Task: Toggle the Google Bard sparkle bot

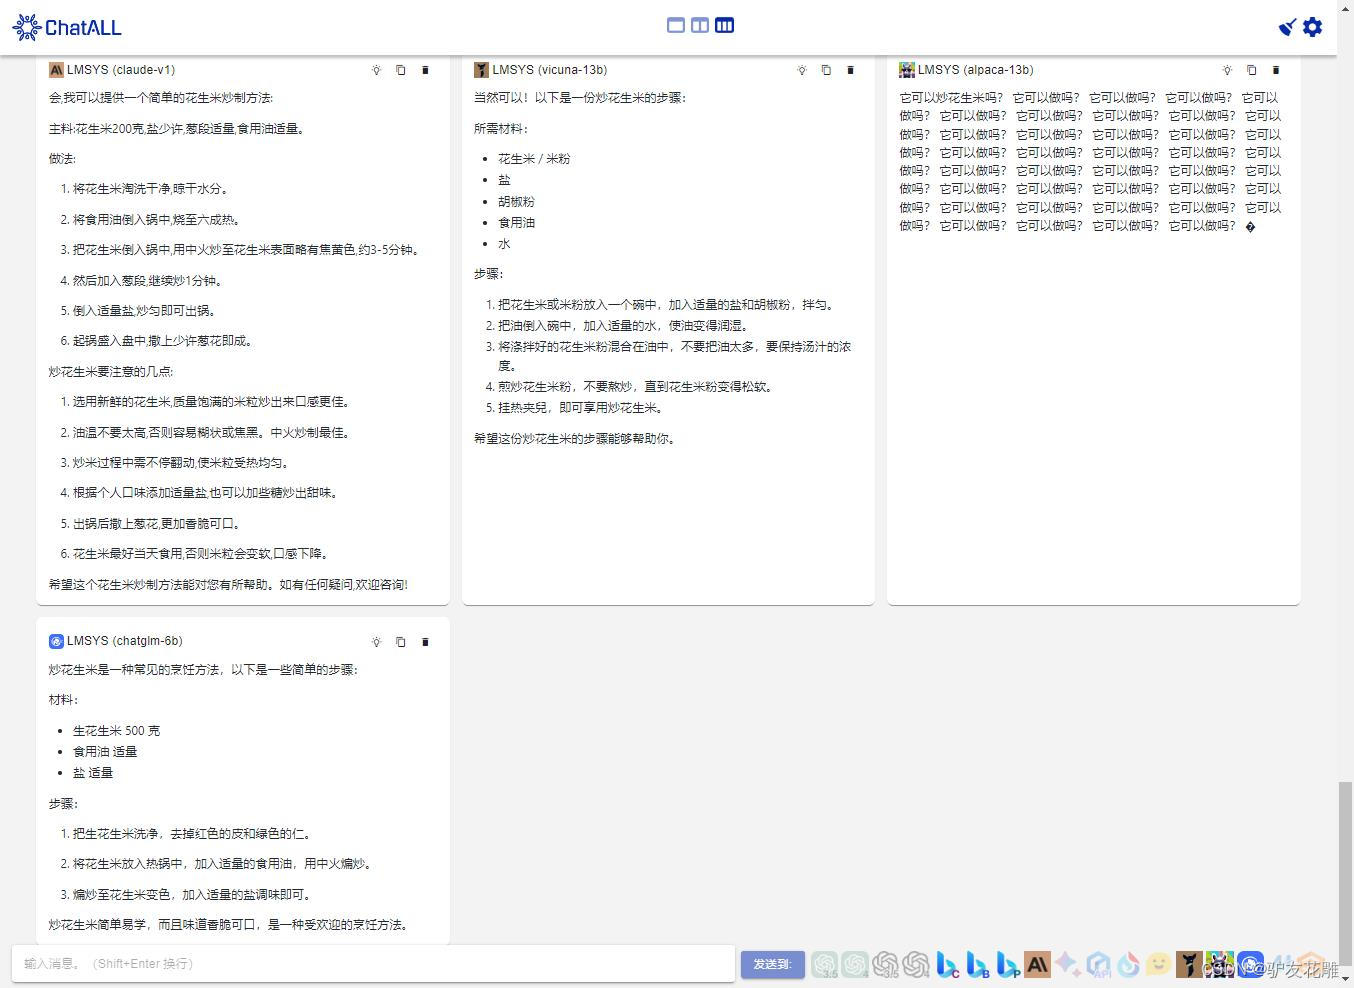Action: tap(1068, 964)
